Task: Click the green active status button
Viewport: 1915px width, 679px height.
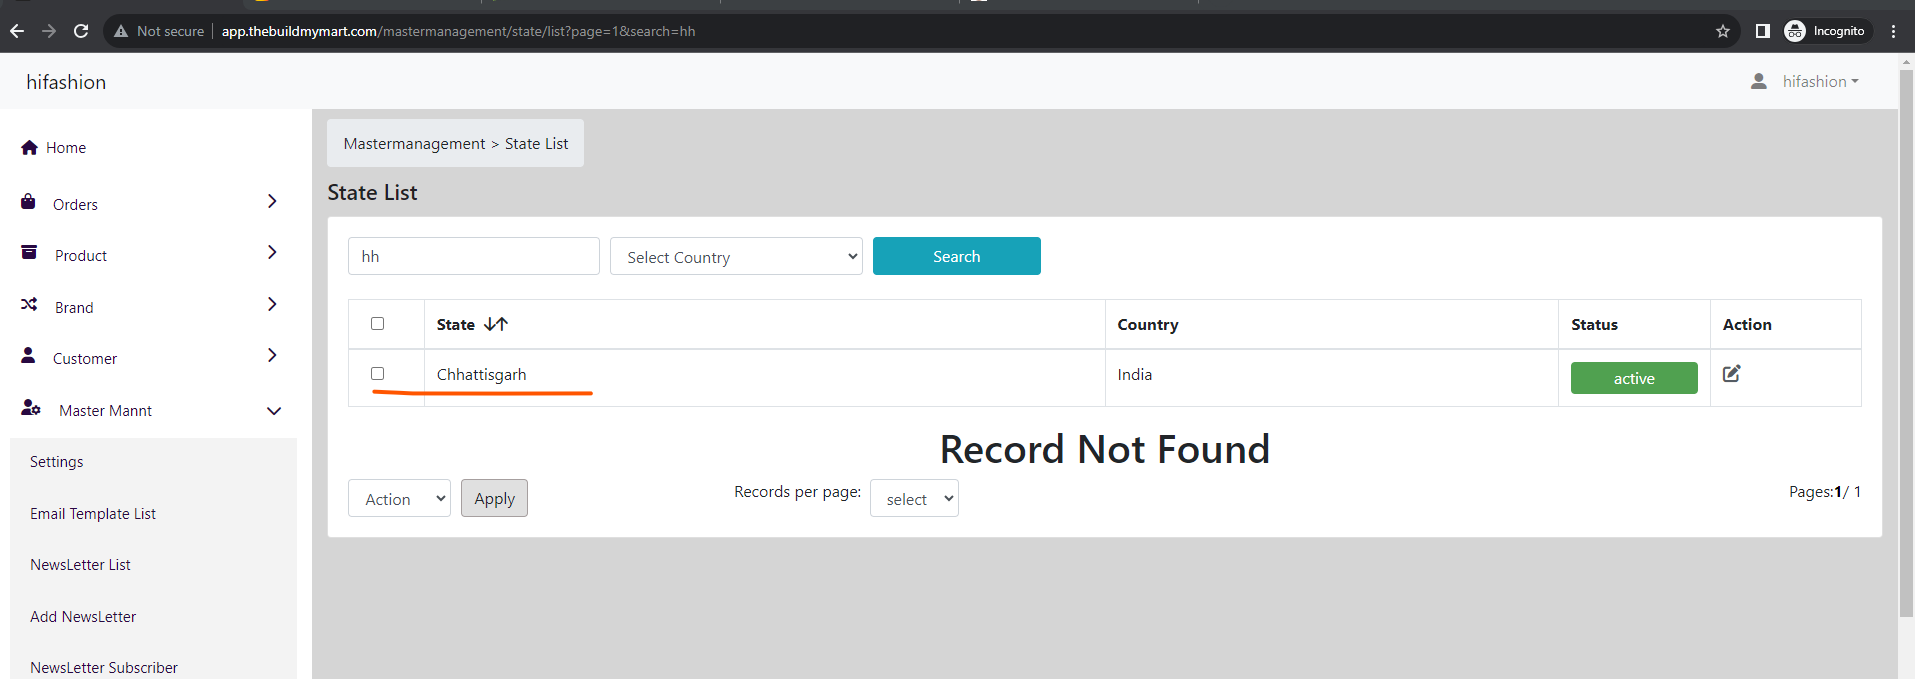Action: (x=1634, y=378)
